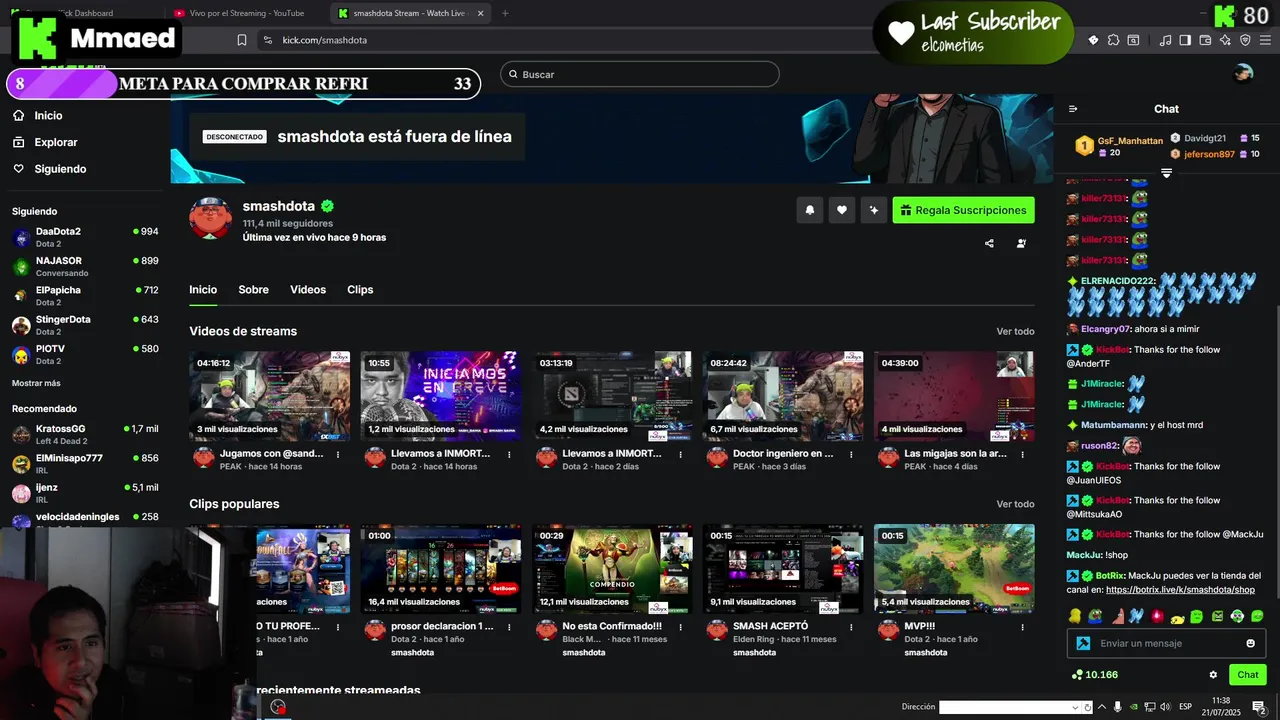Open the 'SMASH ACEPTÓ' clip thumbnail
The width and height of the screenshot is (1280, 720).
coord(783,569)
